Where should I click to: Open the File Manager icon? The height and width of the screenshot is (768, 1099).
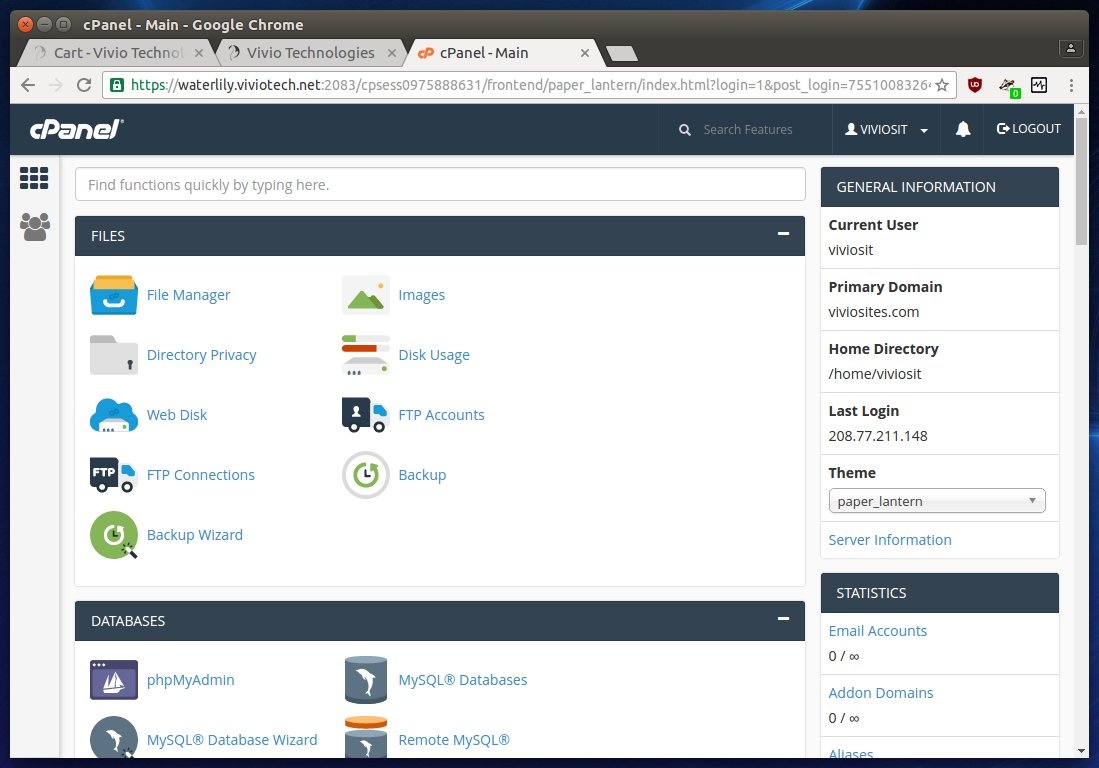tap(114, 295)
